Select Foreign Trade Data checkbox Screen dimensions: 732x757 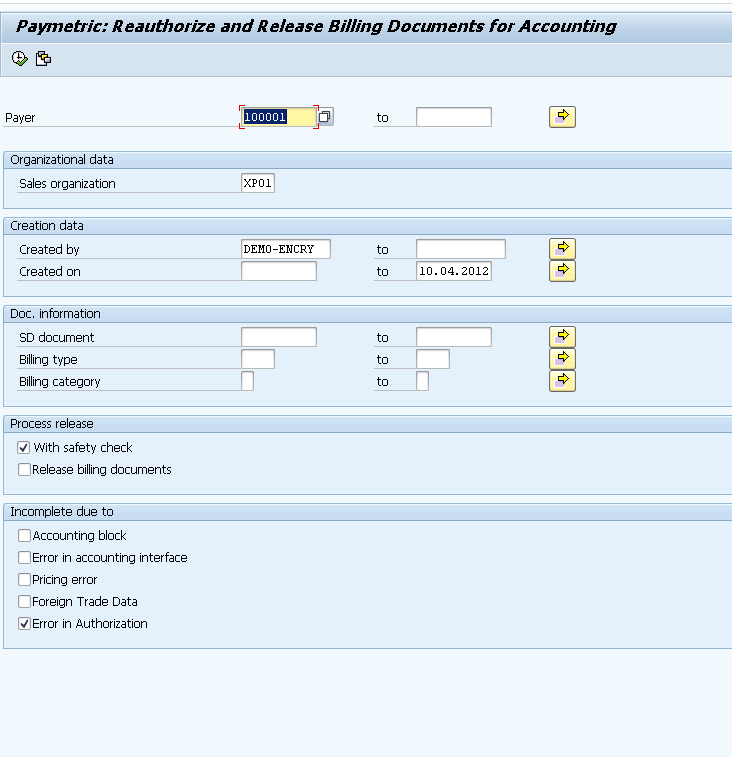click(24, 602)
